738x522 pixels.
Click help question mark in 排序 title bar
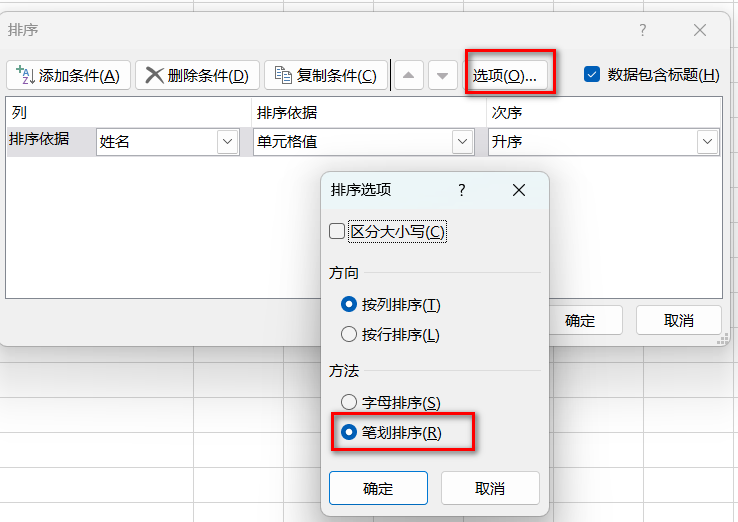click(x=643, y=30)
